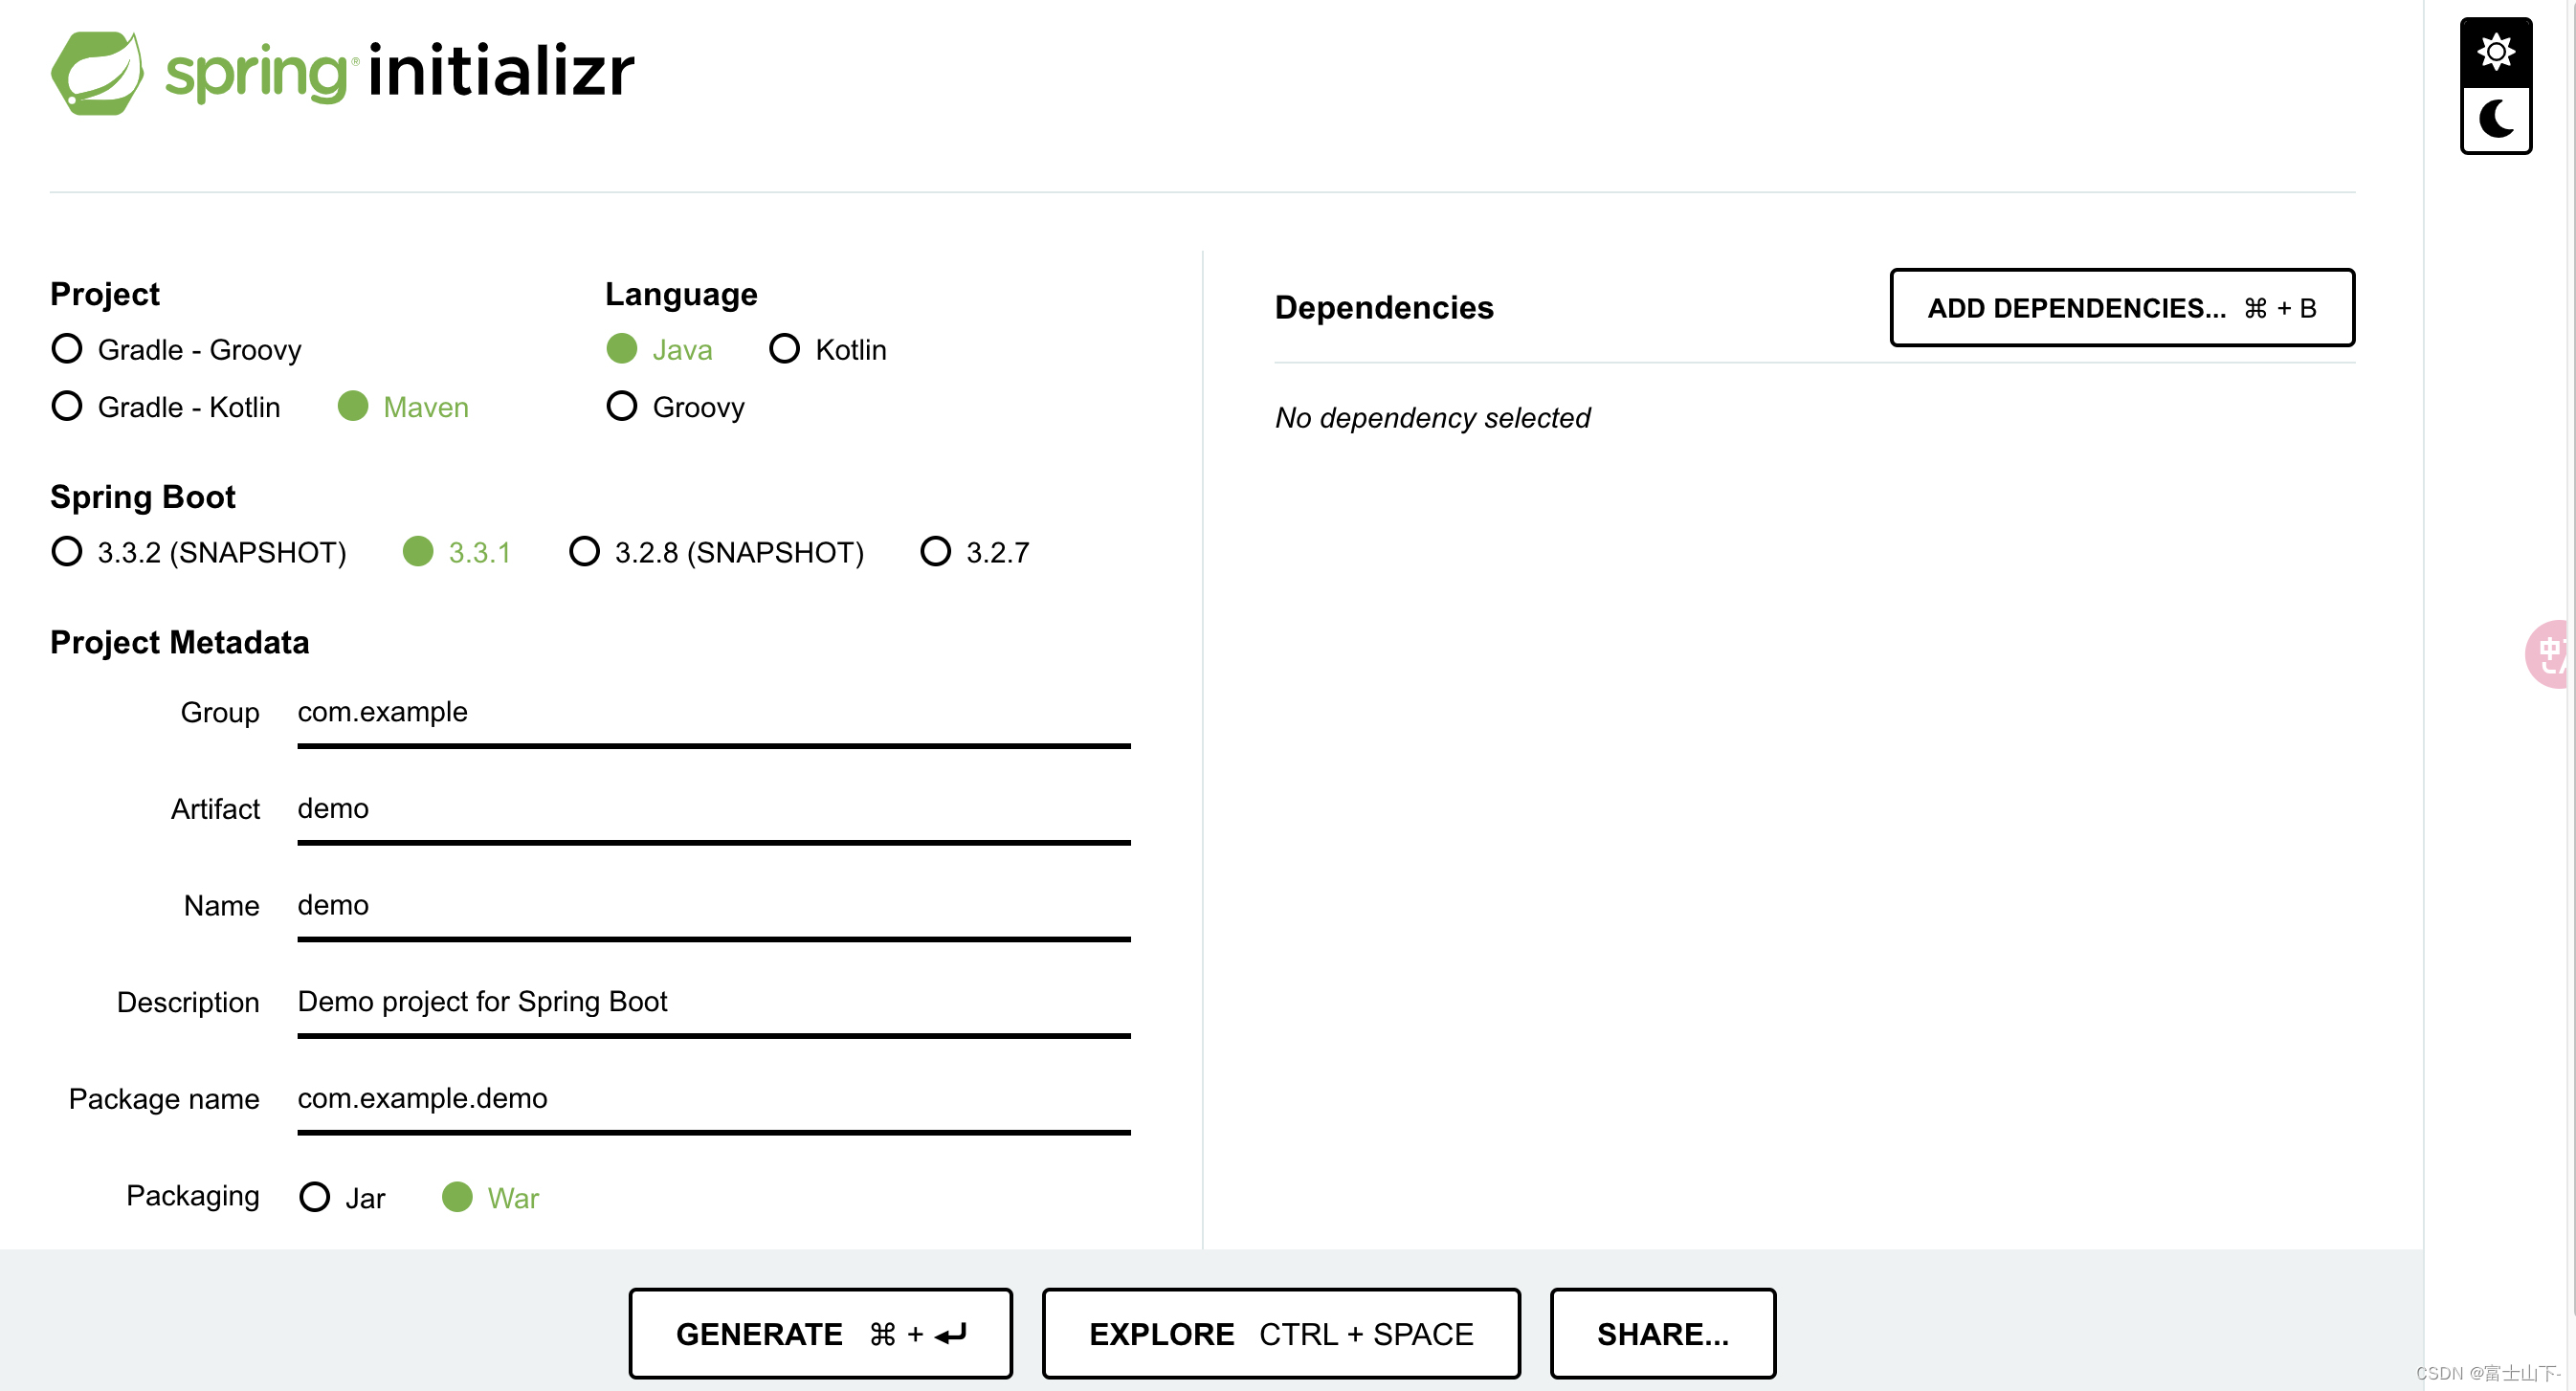2576x1391 pixels.
Task: Open the ADD DEPENDENCIES dialog
Action: click(x=2121, y=308)
